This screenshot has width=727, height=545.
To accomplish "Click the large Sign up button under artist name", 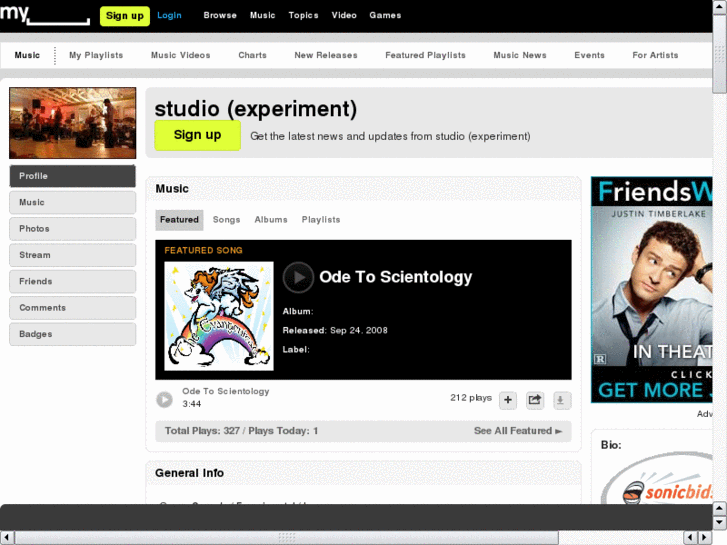I will 198,135.
